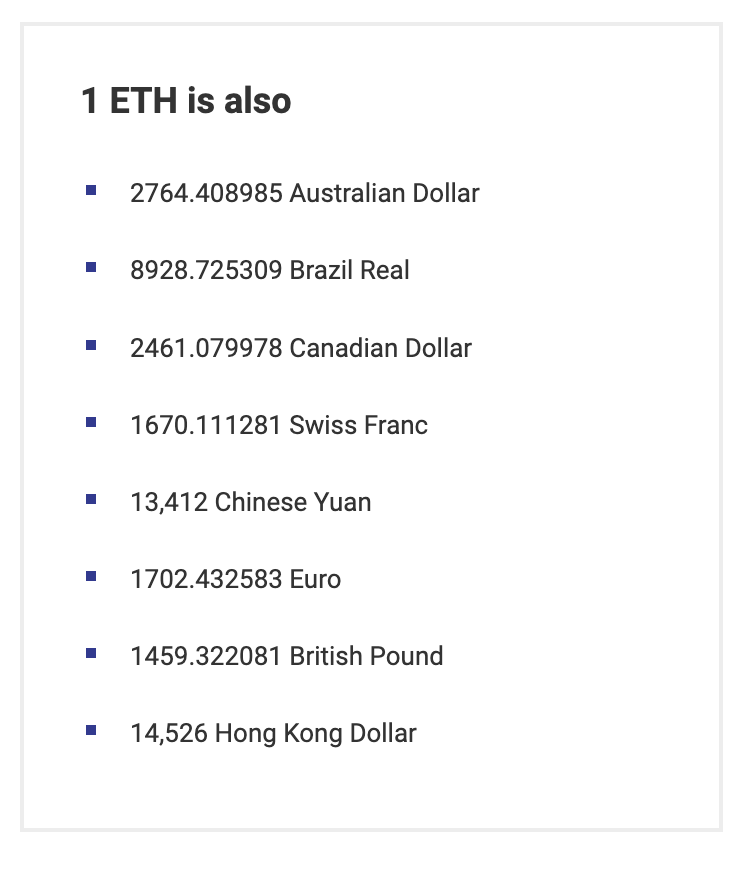Click the bullet beside Australian Dollar

pos(91,190)
